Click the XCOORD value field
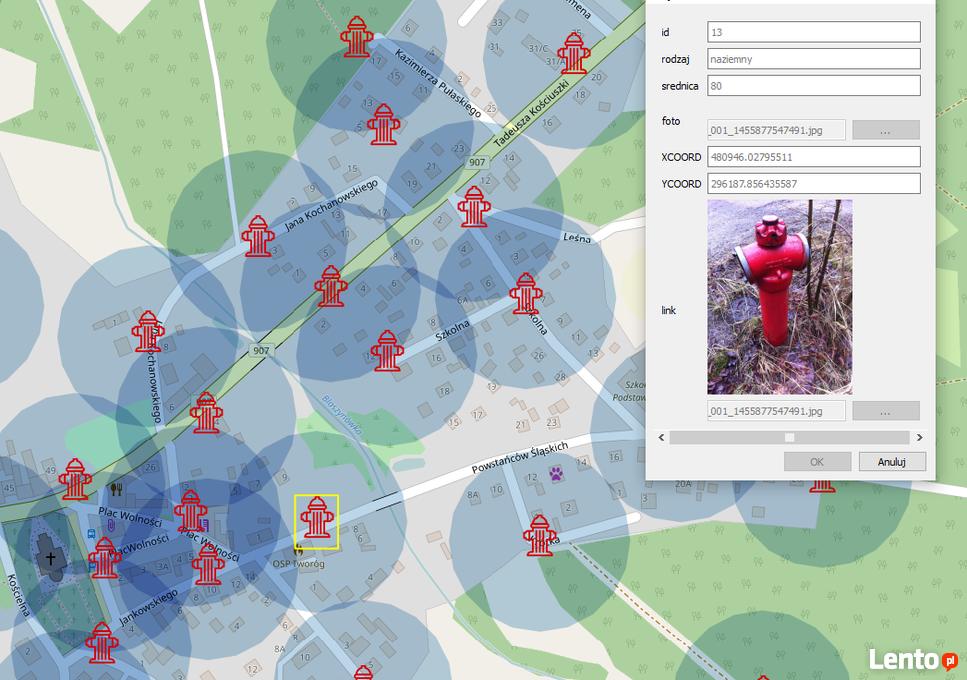Viewport: 967px width, 680px height. click(x=814, y=157)
